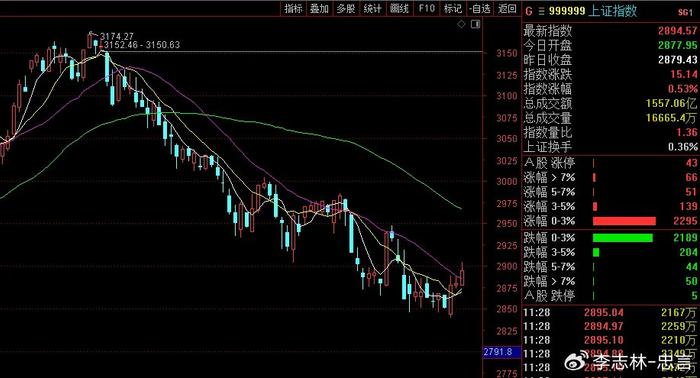Image resolution: width=700 pixels, height=378 pixels.
Task: Select the 画线 draw line tool
Action: (x=399, y=8)
